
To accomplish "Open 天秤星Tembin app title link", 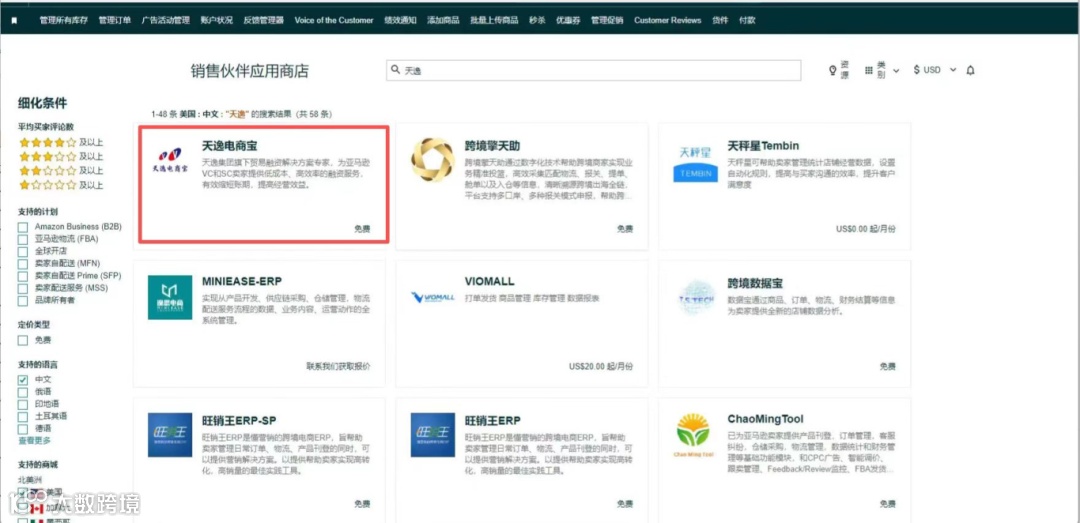I will coord(763,146).
